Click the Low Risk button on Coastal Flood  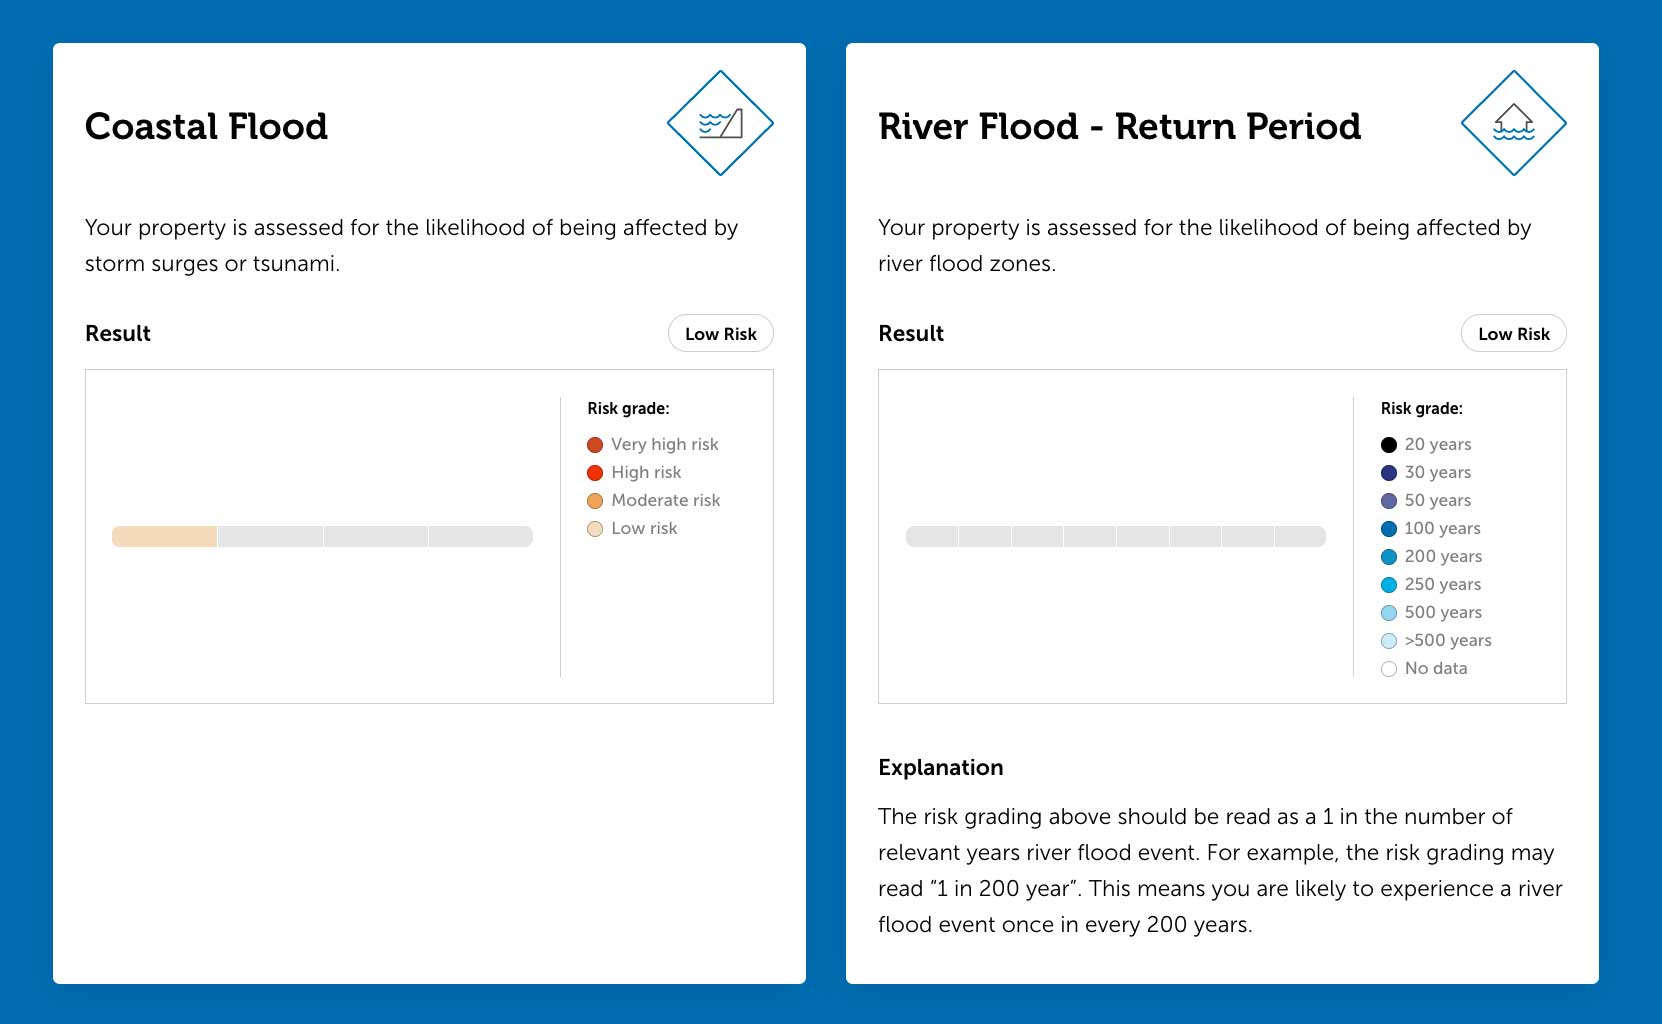[x=720, y=333]
